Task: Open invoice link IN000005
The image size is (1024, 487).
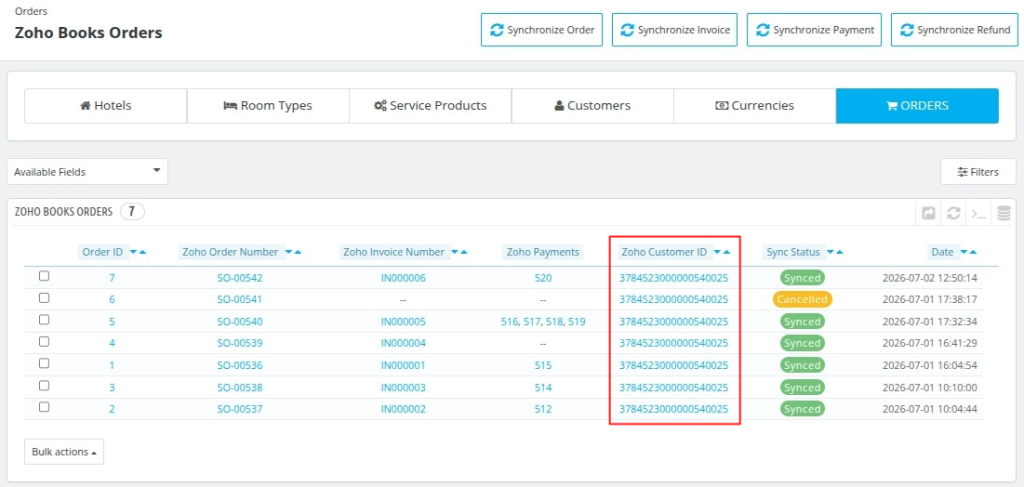Action: point(403,322)
